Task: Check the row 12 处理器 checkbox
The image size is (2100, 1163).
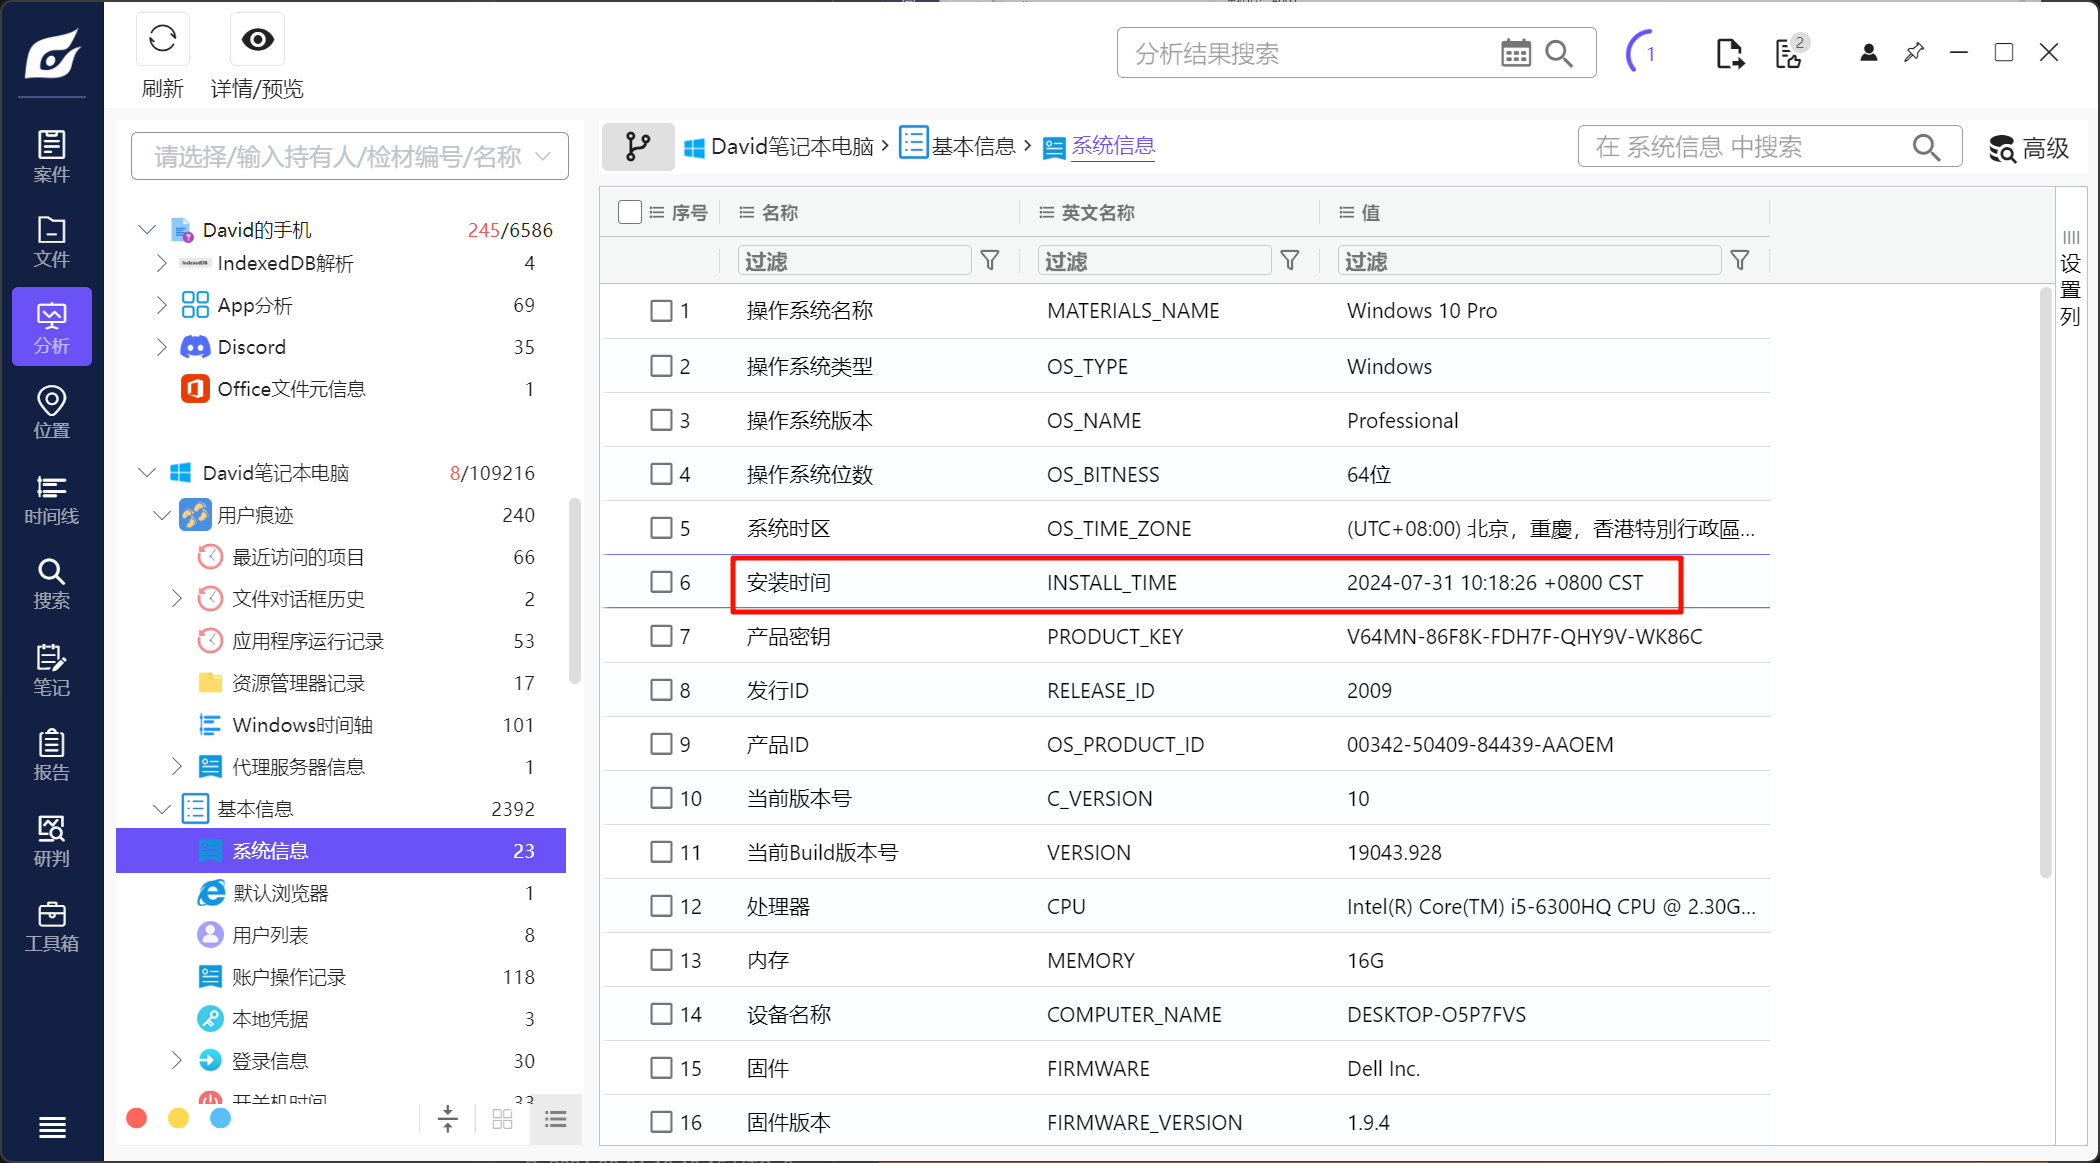Action: [x=661, y=906]
